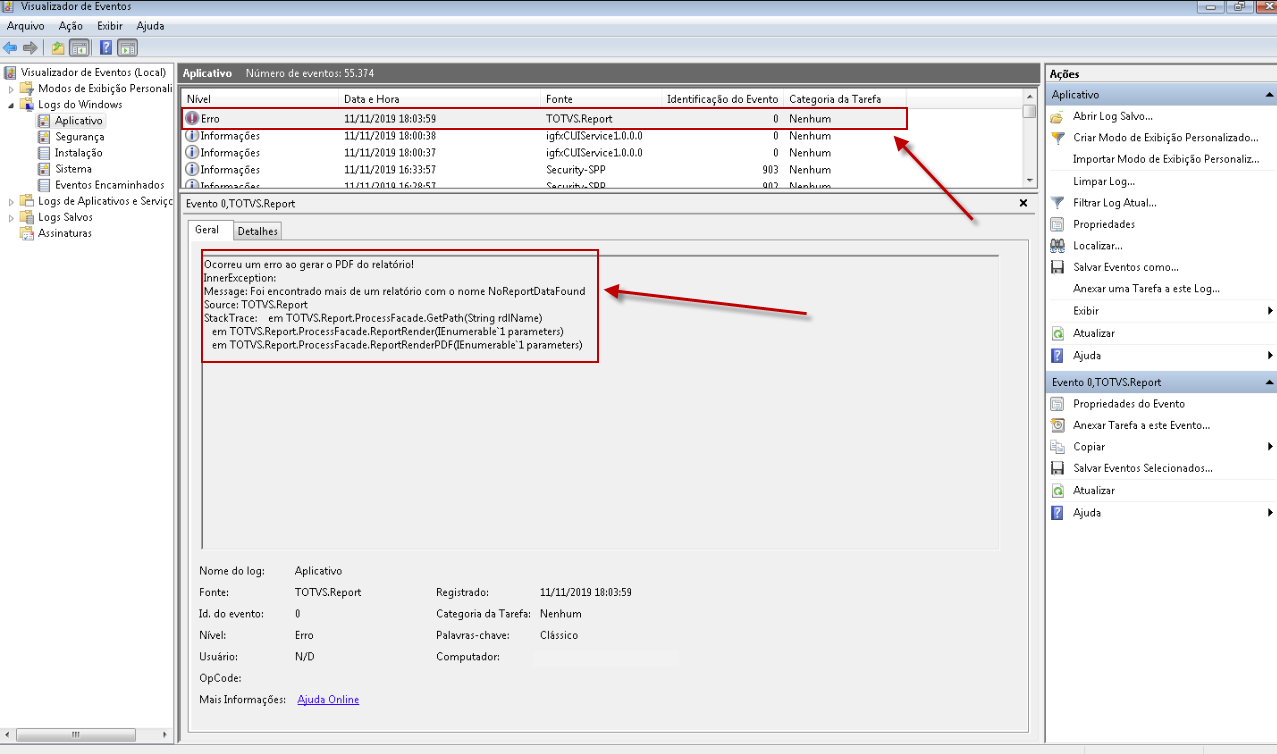The width and height of the screenshot is (1277, 754).
Task: Open the Arquivo menu
Action: pos(26,26)
